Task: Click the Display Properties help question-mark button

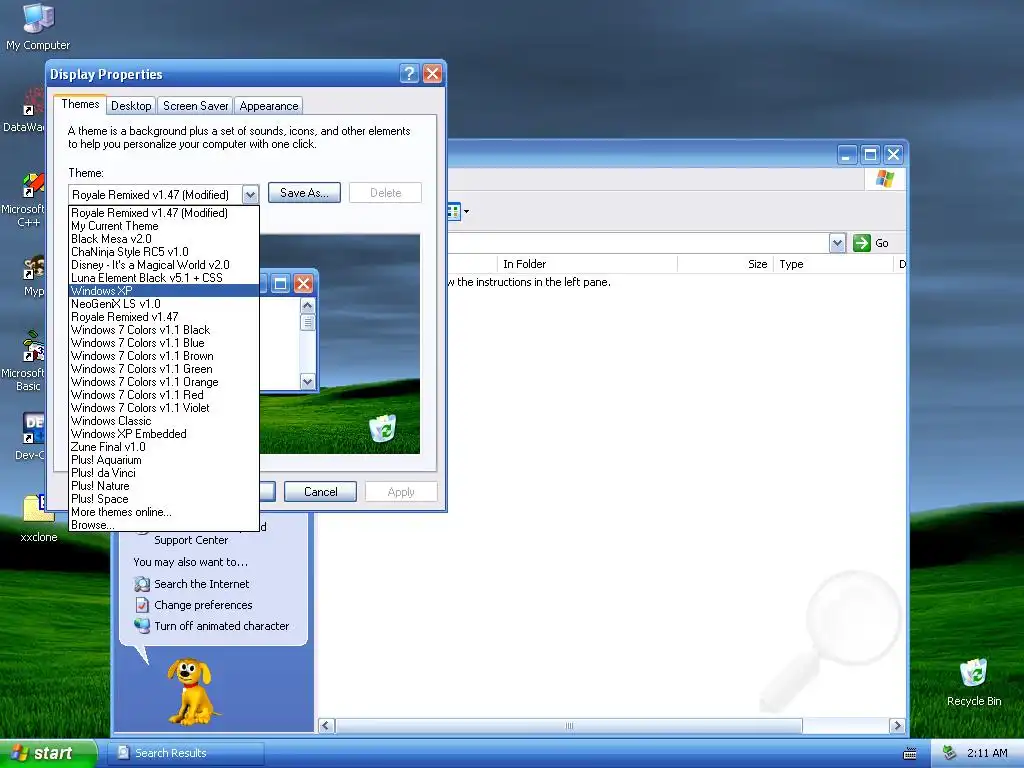Action: 409,73
